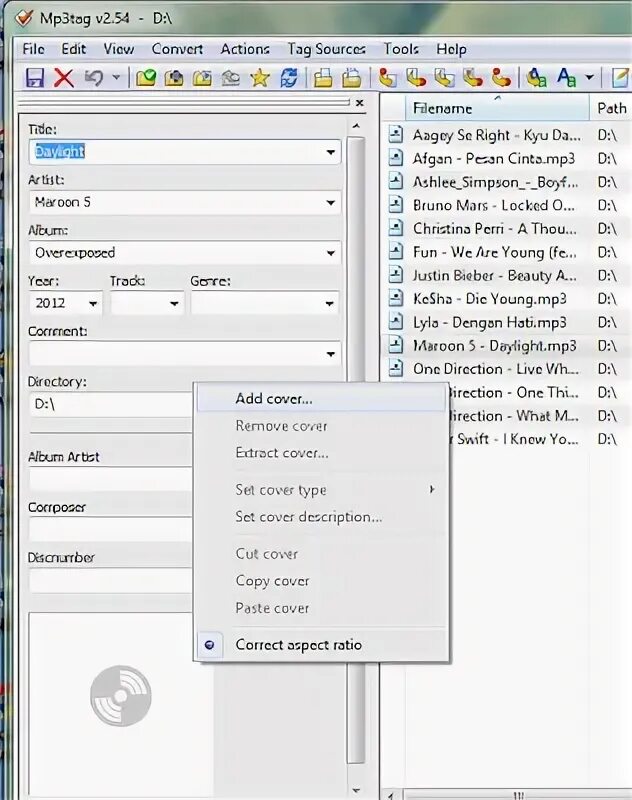Click the Tag - Filename convert icon
Image resolution: width=632 pixels, height=800 pixels.
coord(388,78)
